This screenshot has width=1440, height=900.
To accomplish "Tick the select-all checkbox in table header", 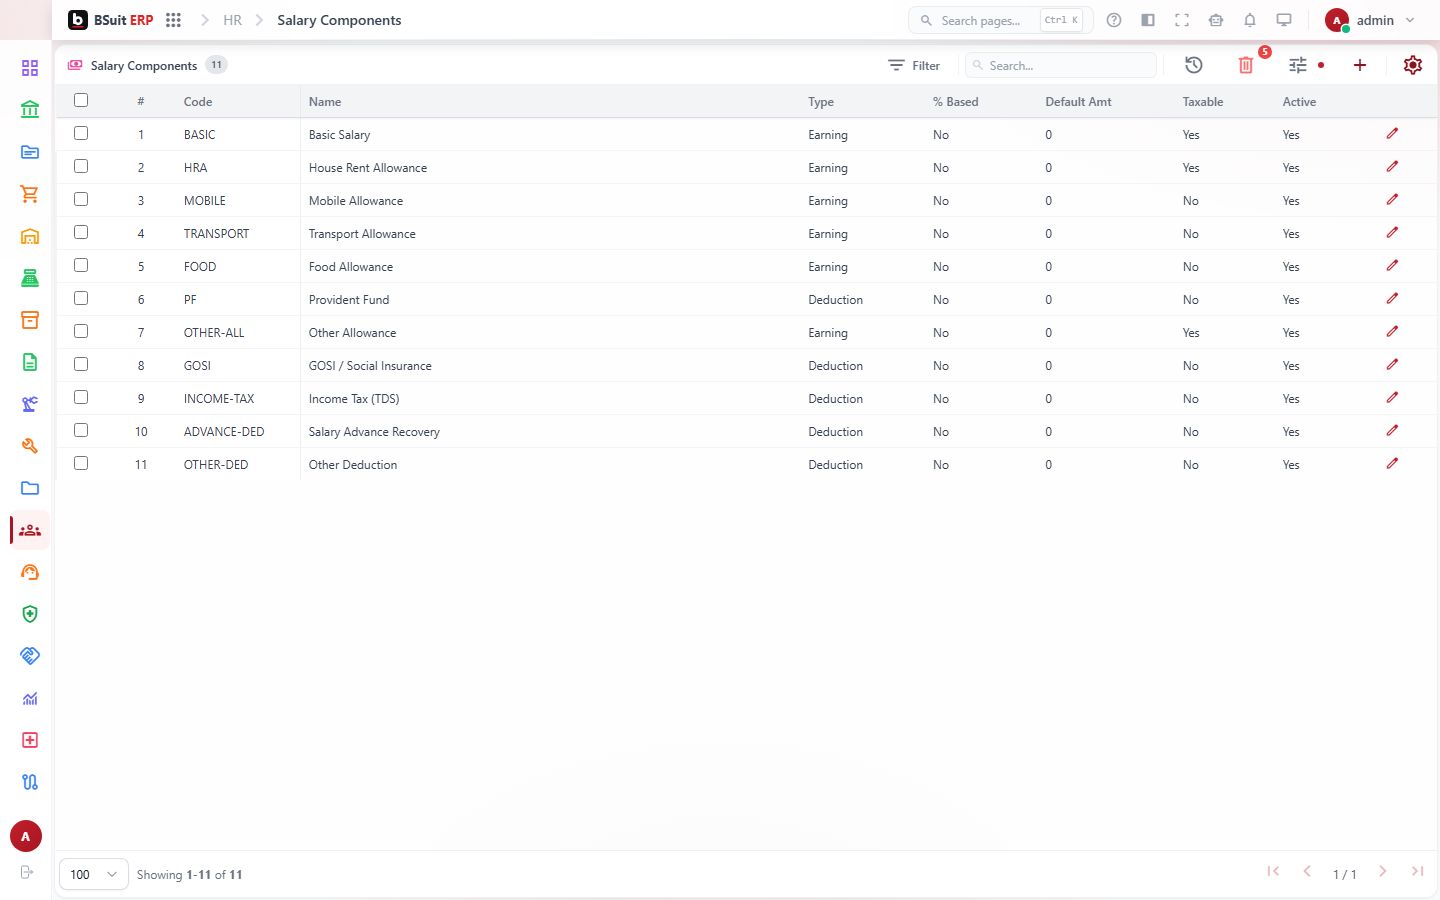I will pos(81,100).
